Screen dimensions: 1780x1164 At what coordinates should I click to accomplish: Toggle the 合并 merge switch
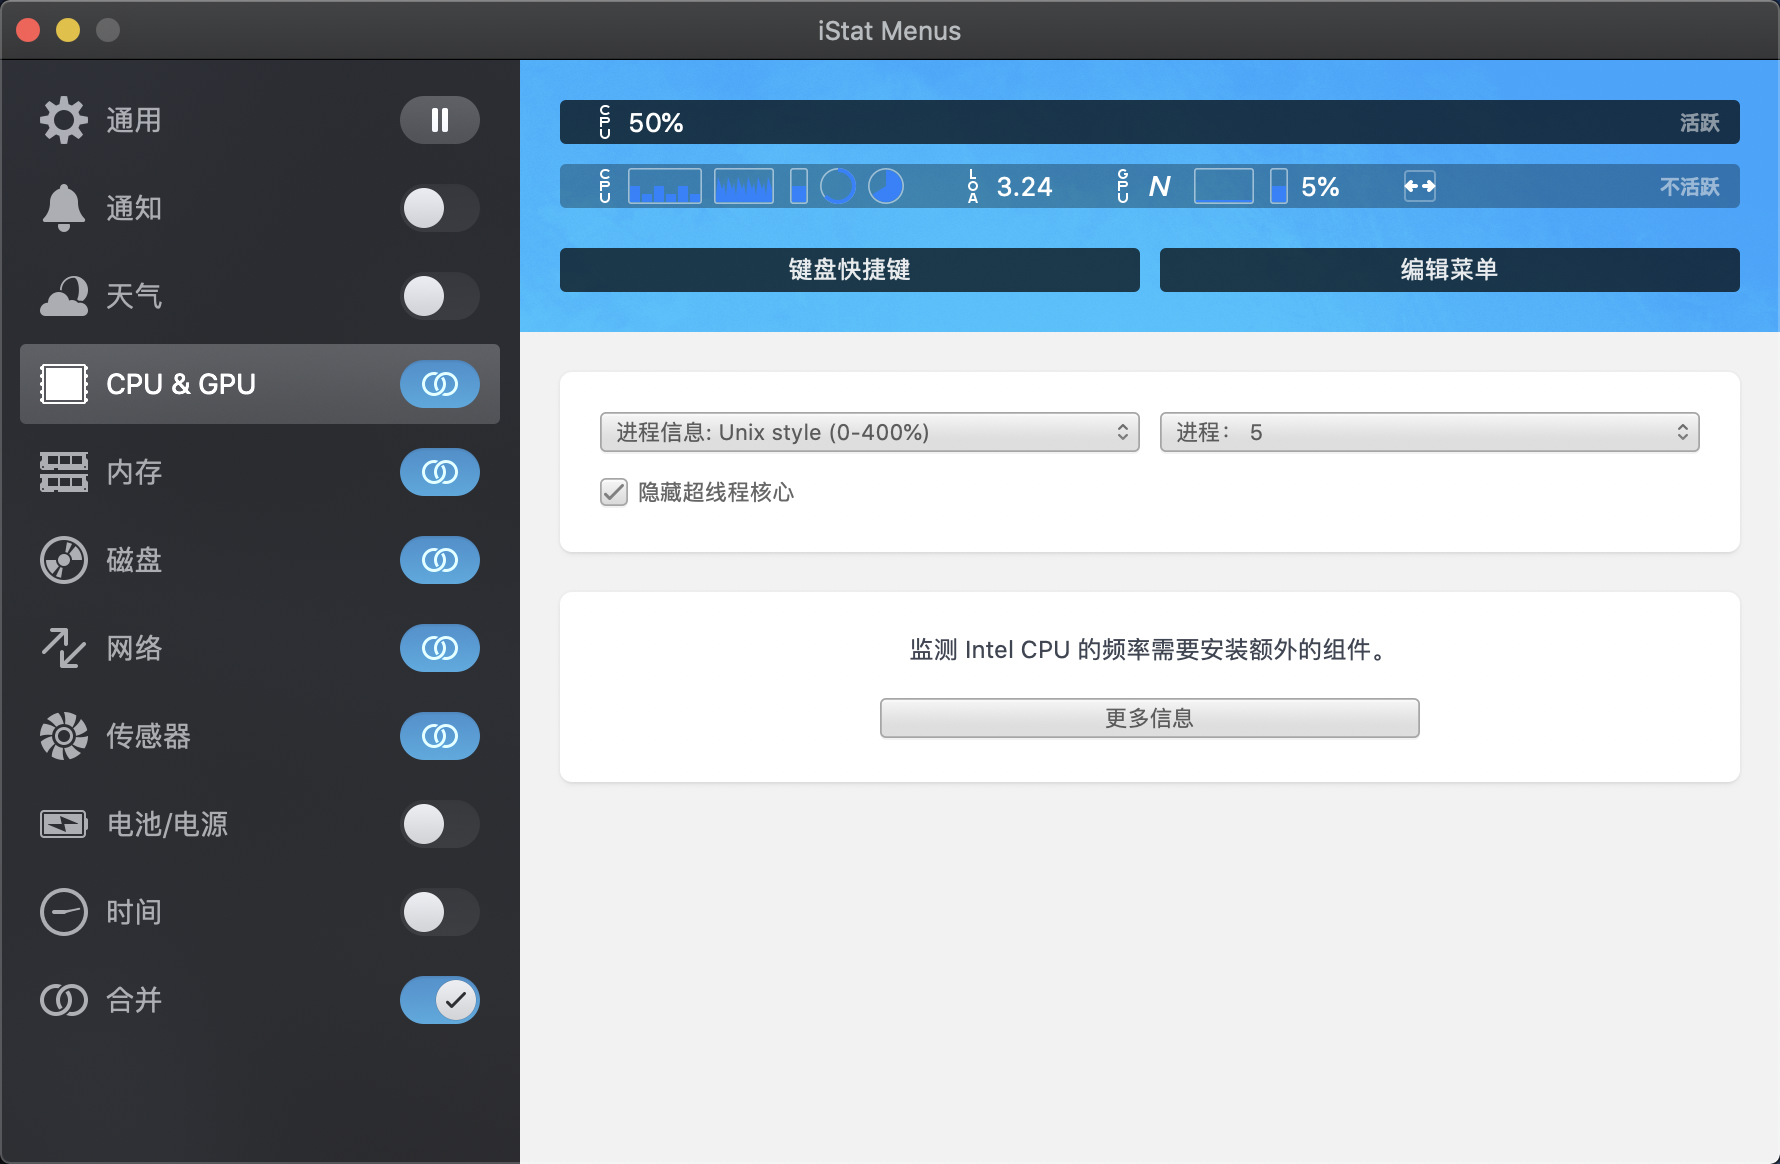click(x=440, y=1000)
